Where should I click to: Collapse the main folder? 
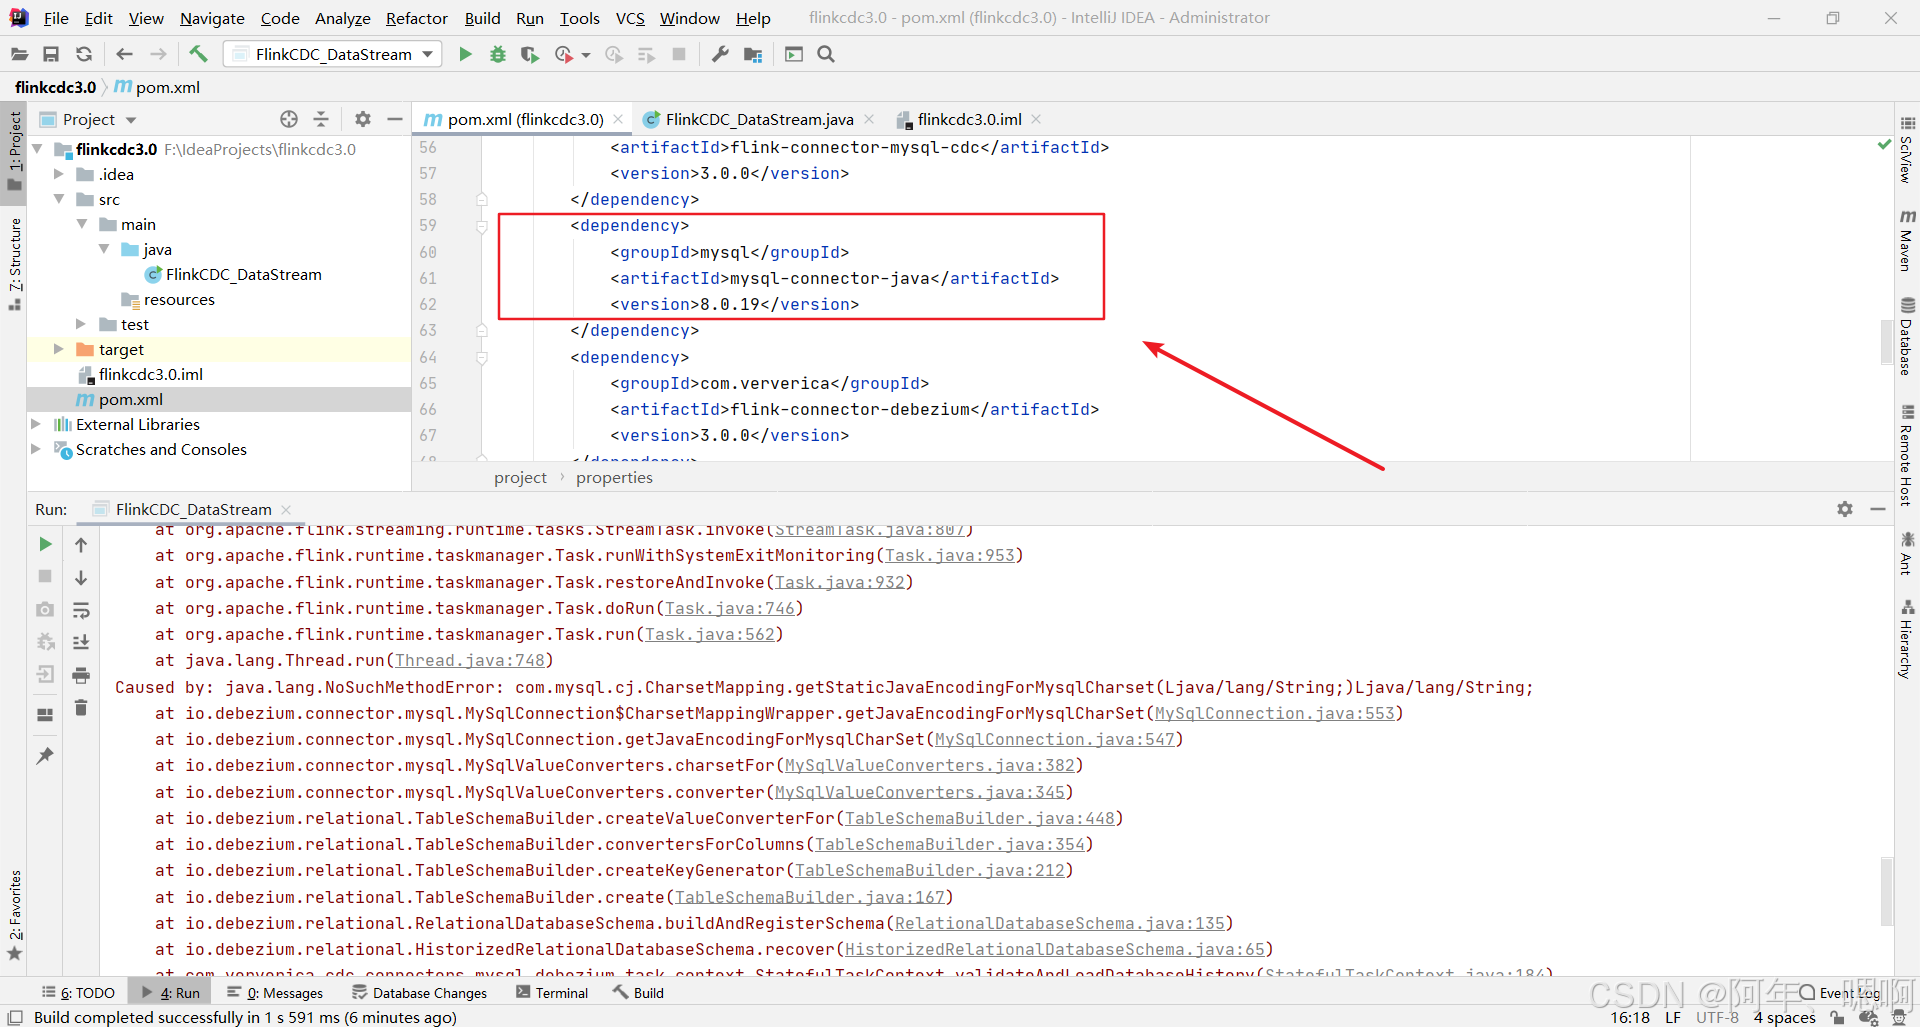[x=82, y=224]
